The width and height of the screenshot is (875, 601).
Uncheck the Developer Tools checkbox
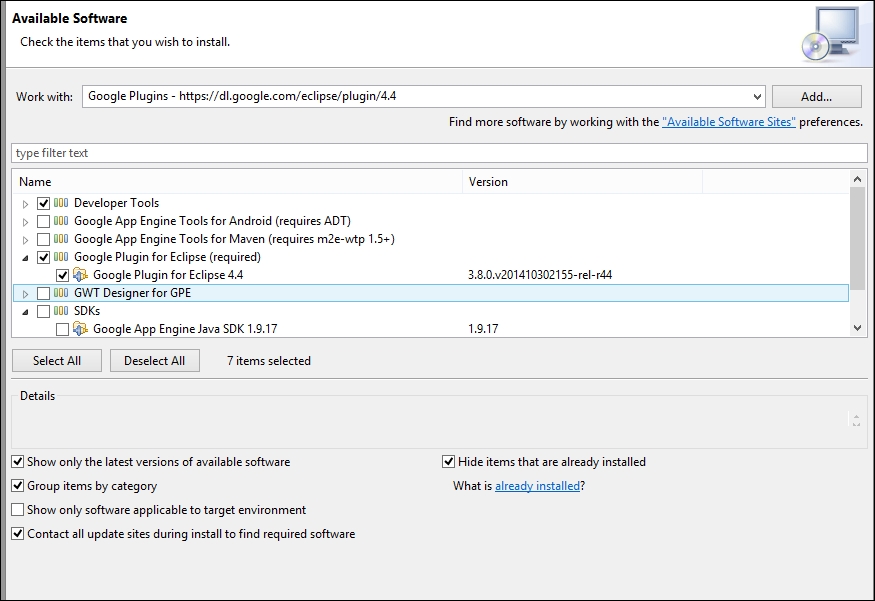[44, 203]
